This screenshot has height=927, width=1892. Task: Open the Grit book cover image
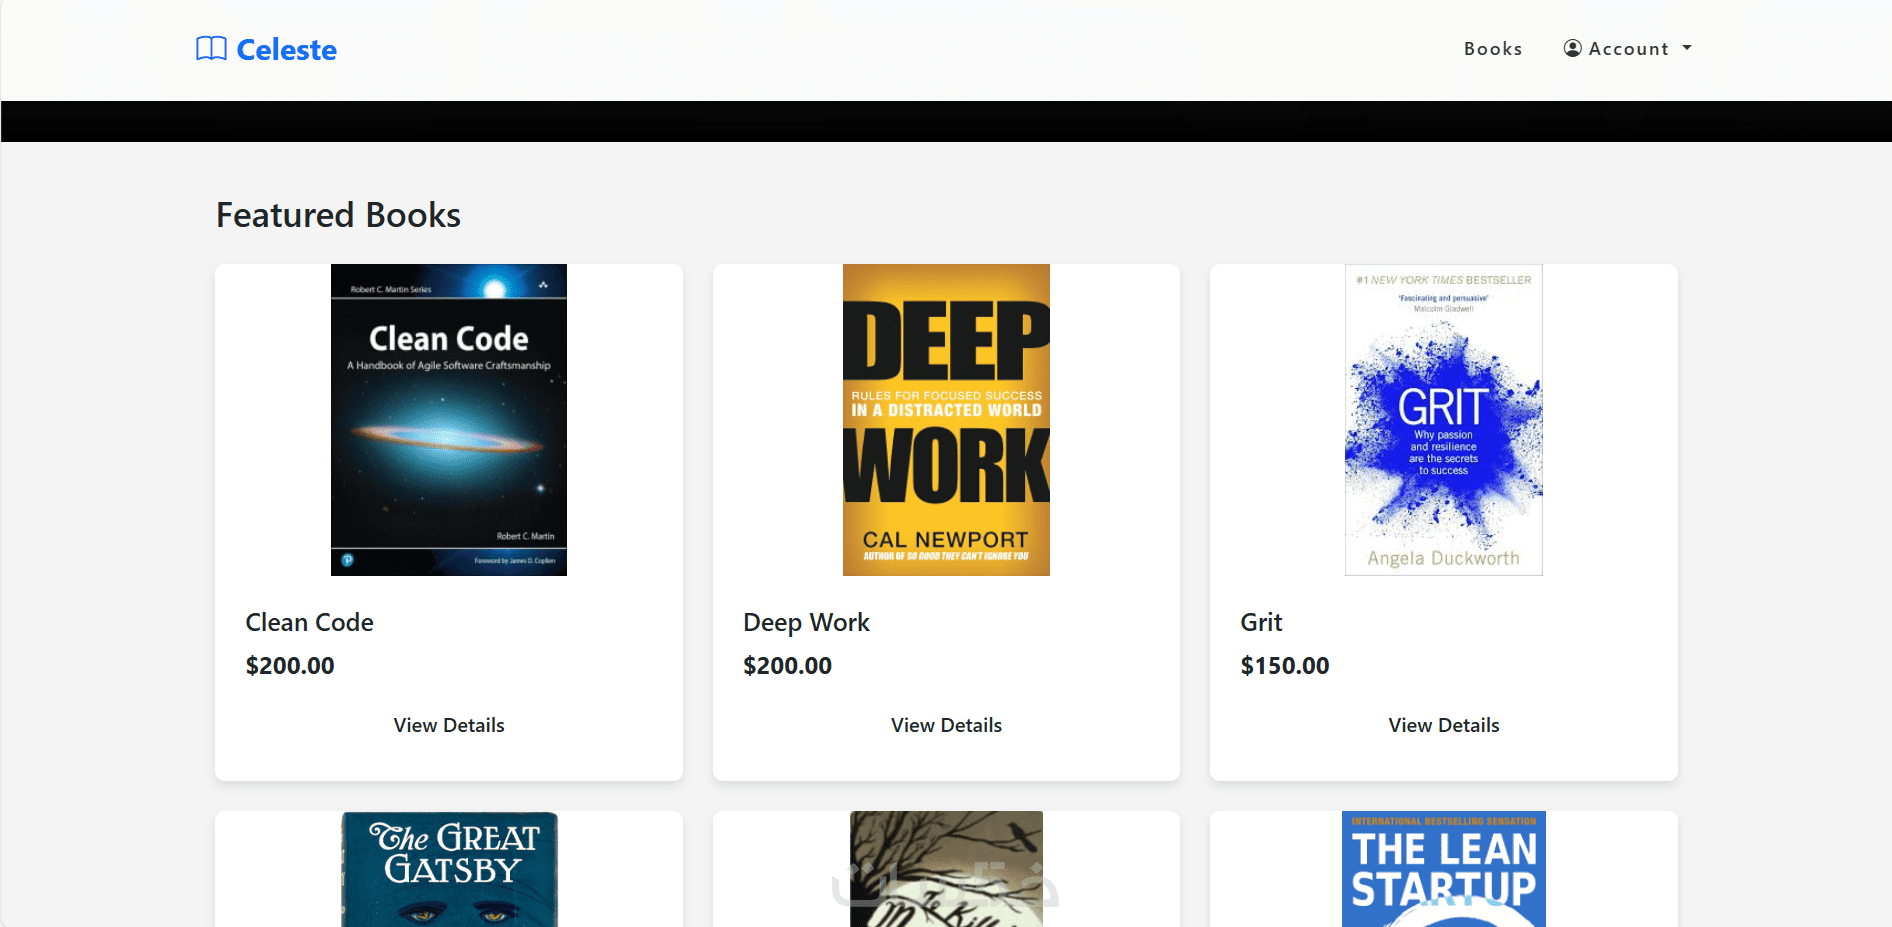point(1444,420)
